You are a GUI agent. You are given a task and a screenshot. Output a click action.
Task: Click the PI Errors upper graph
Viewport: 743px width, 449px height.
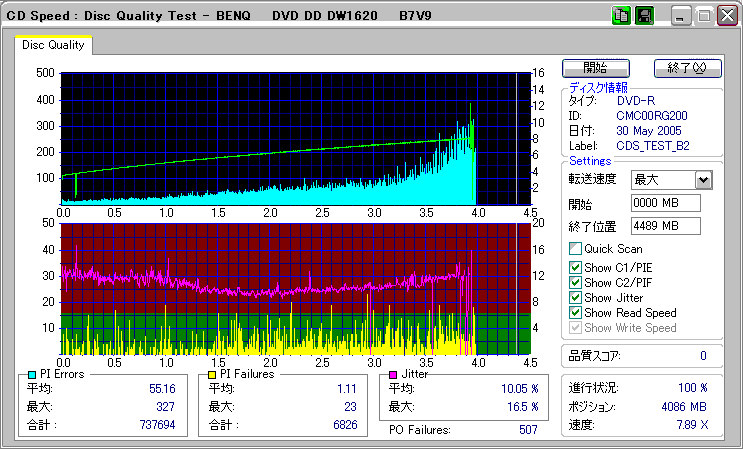tap(296, 139)
